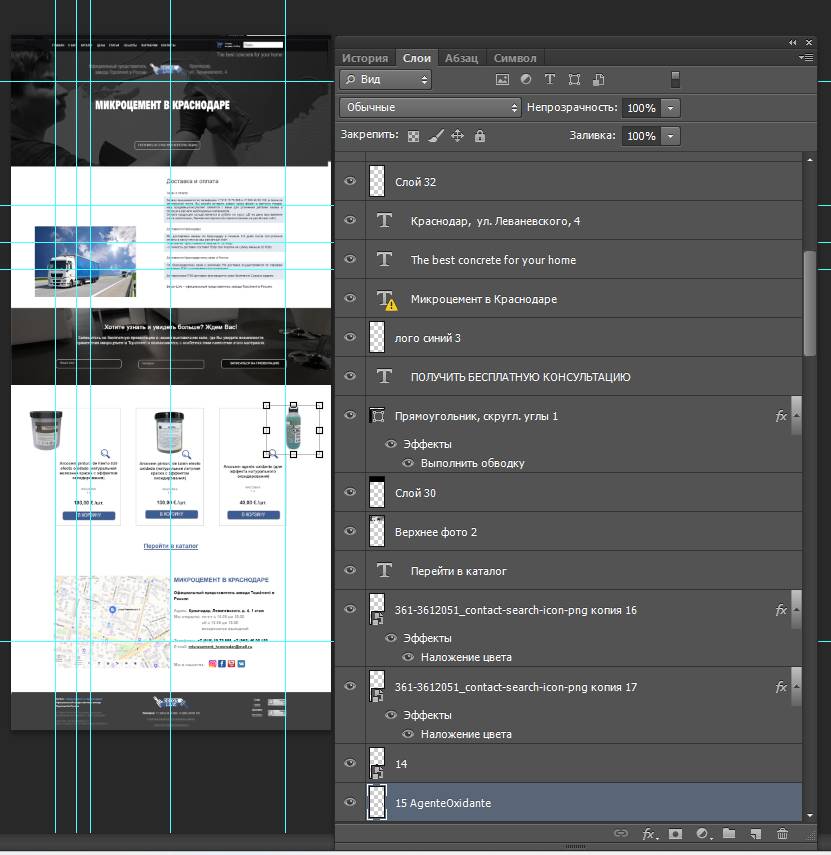This screenshot has height=855, width=831.
Task: Open the 'Вид' layer filter type dropdown
Action: [x=385, y=80]
